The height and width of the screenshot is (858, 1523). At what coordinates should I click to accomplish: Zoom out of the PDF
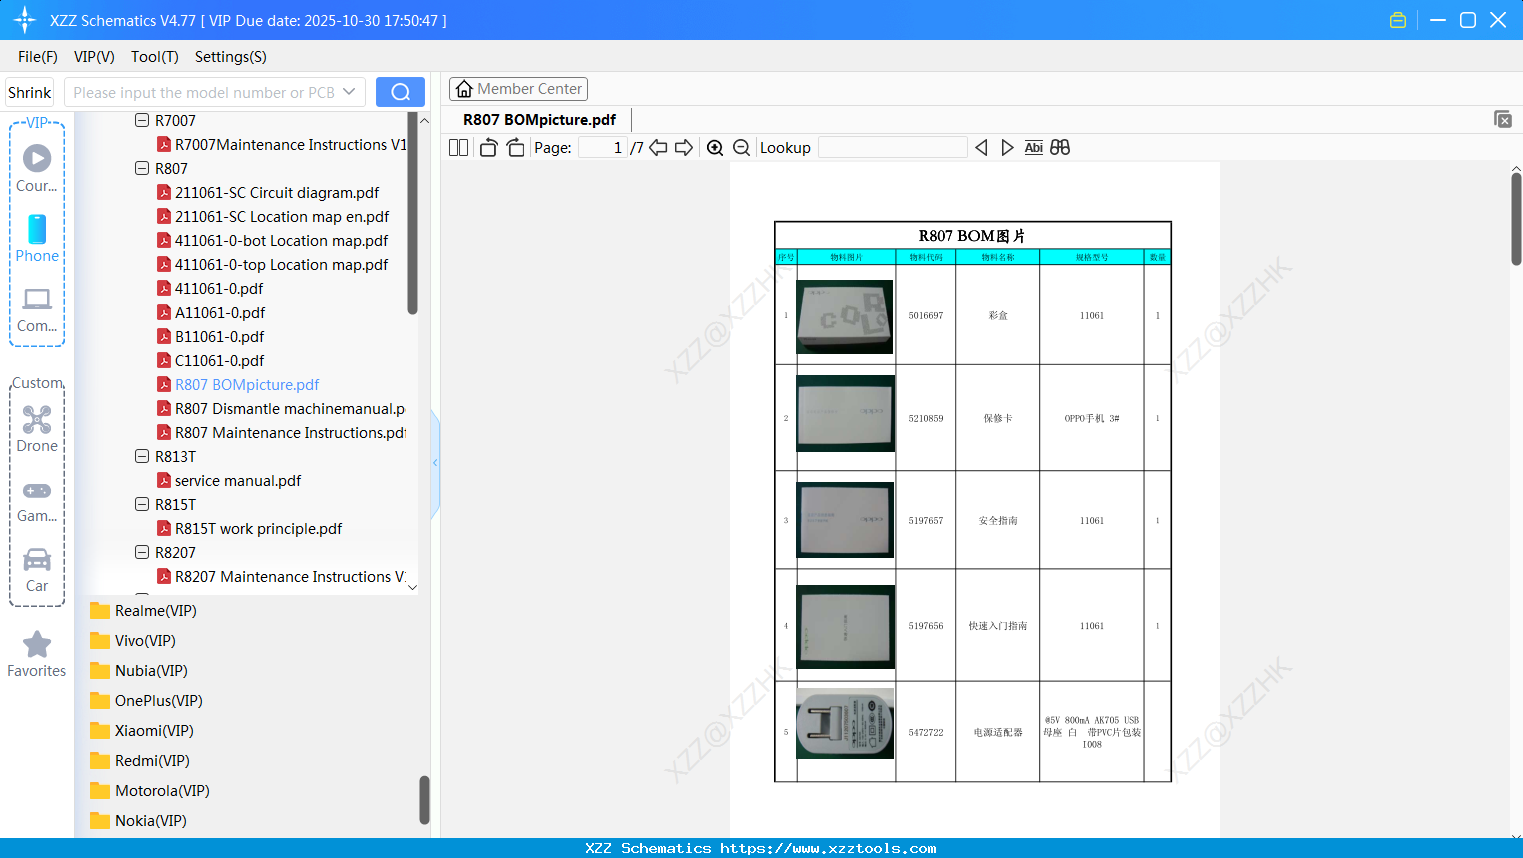[x=742, y=147]
